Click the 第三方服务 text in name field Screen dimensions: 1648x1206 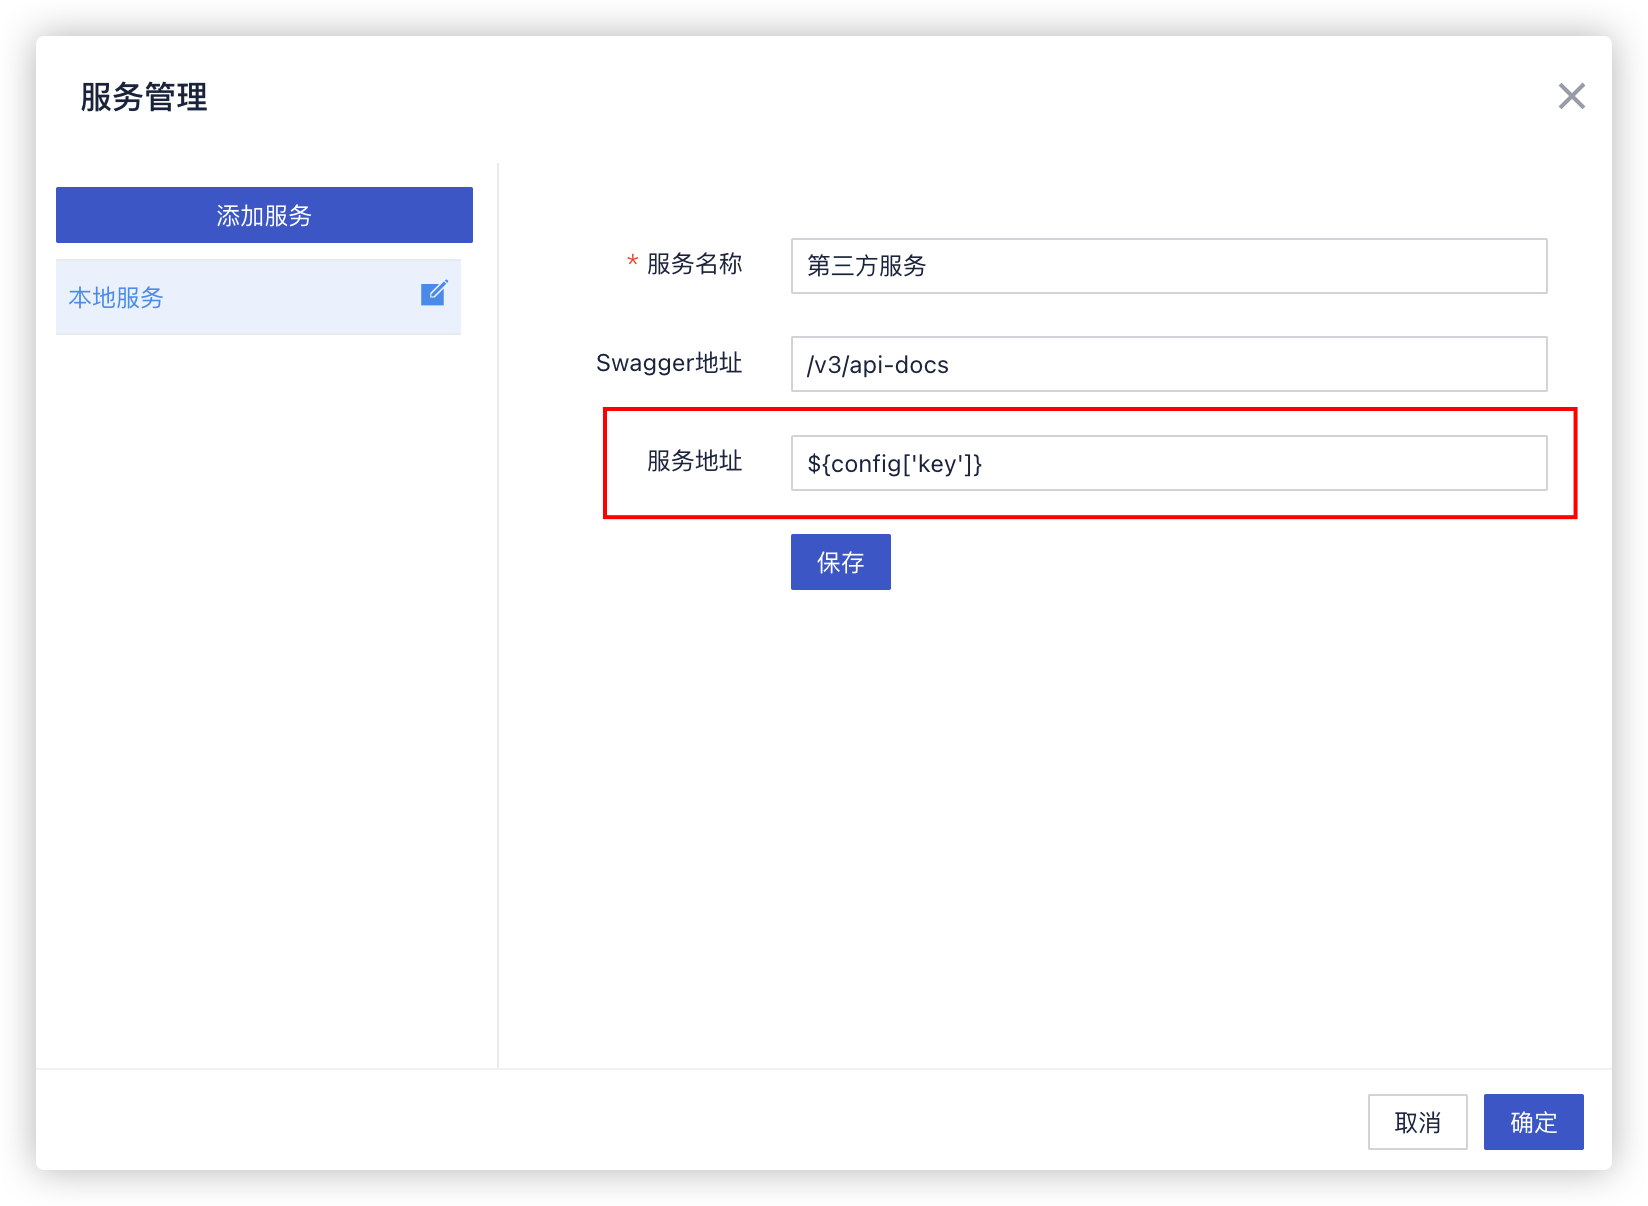coord(866,266)
